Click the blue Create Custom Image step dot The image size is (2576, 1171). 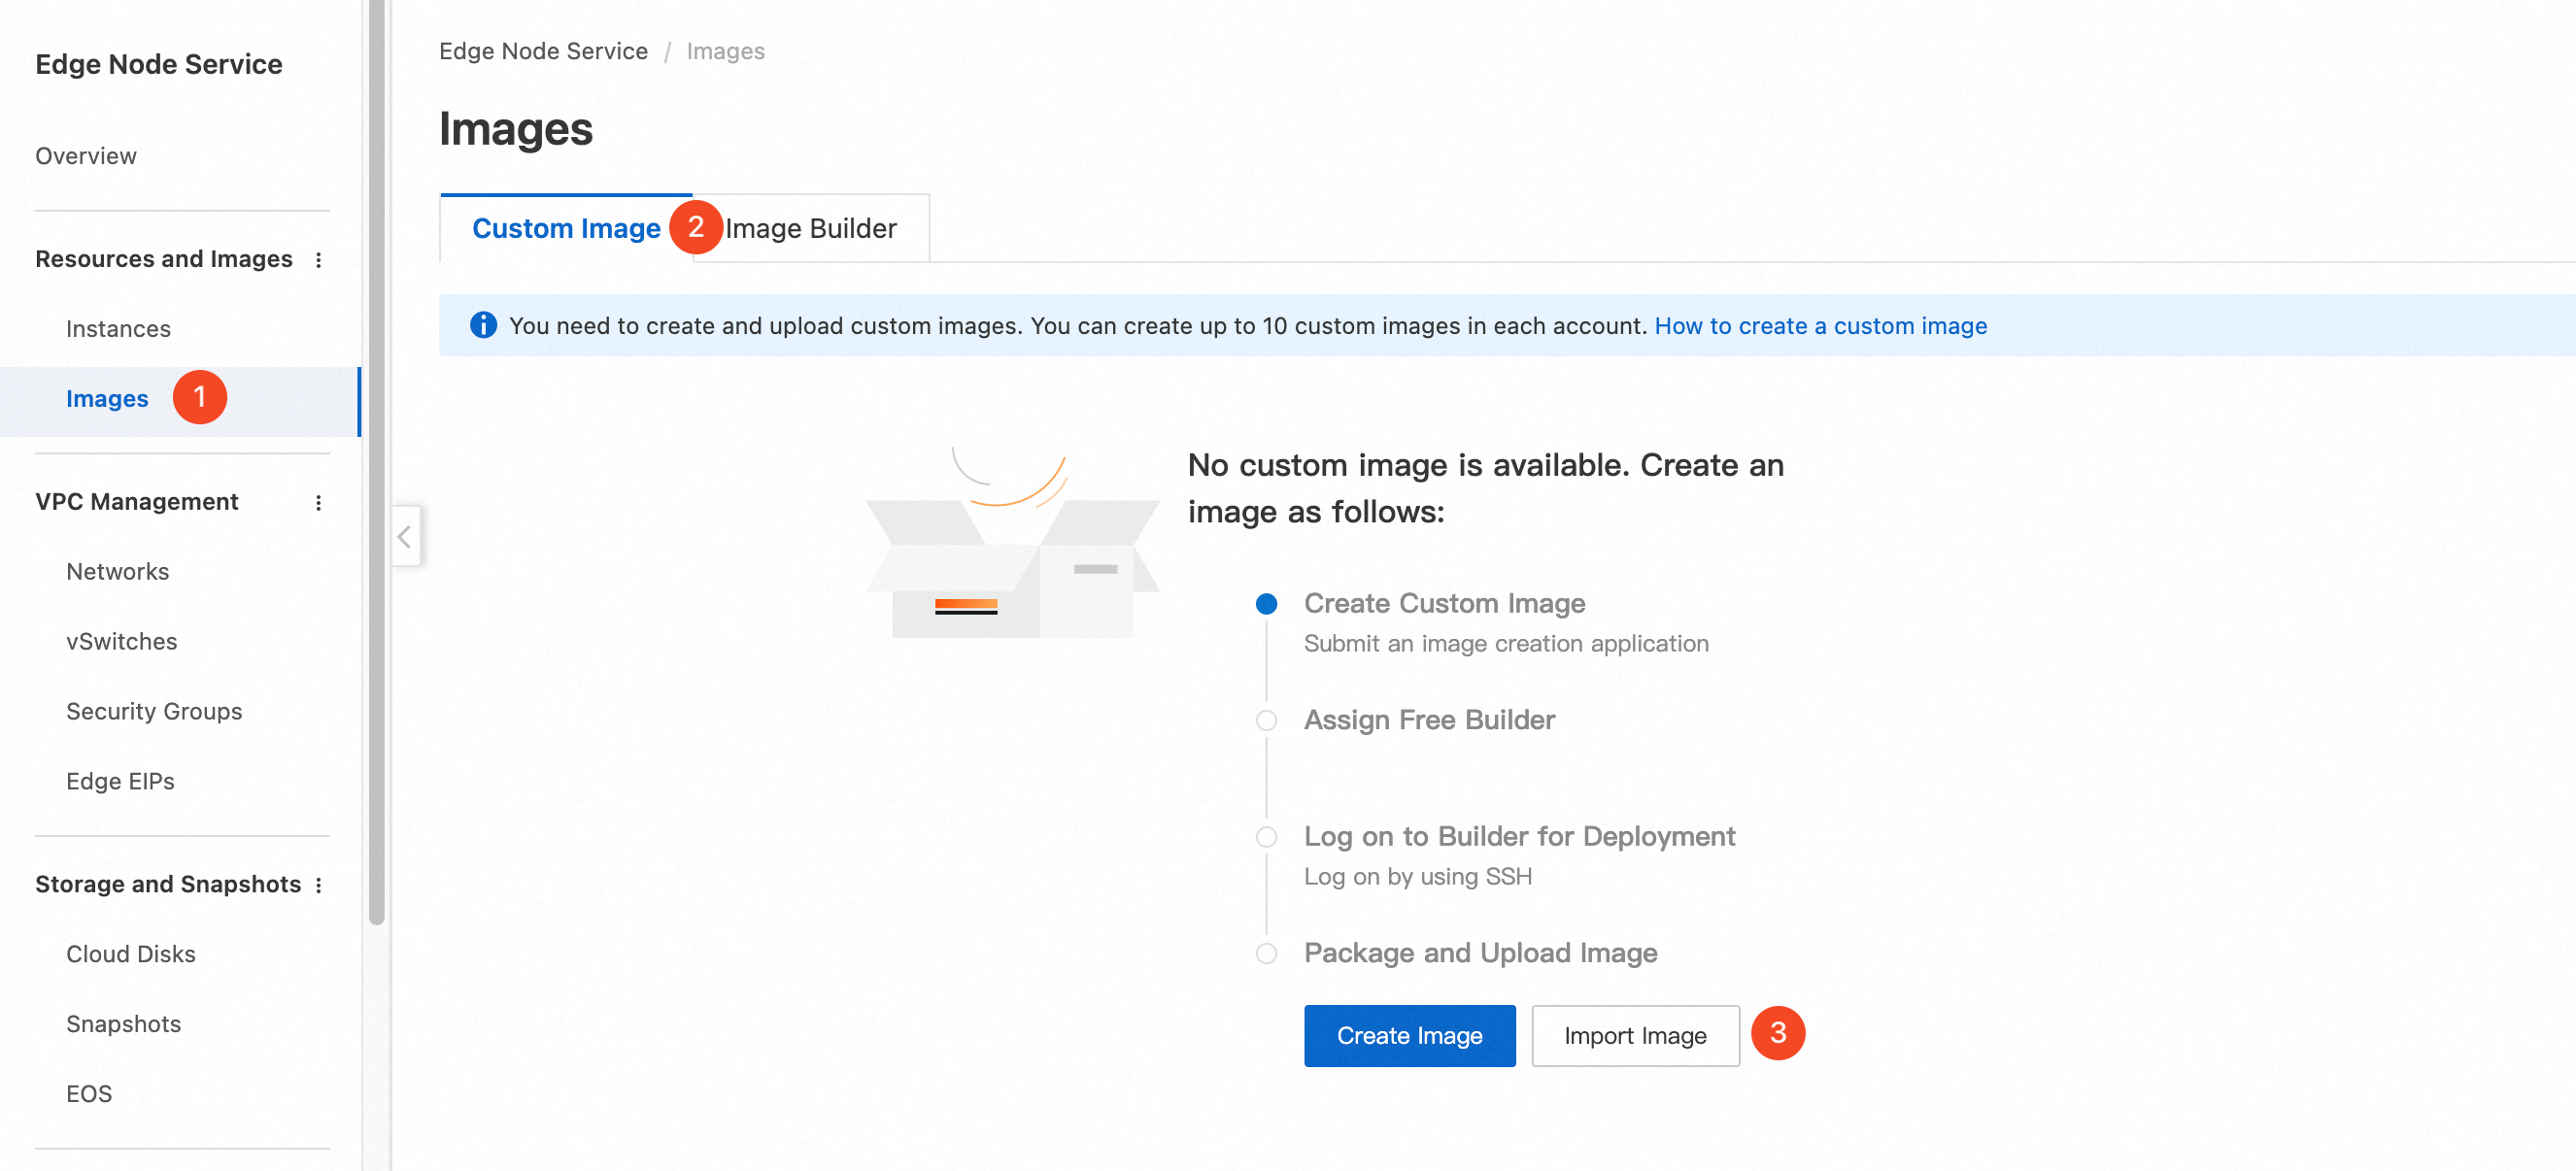click(1266, 604)
